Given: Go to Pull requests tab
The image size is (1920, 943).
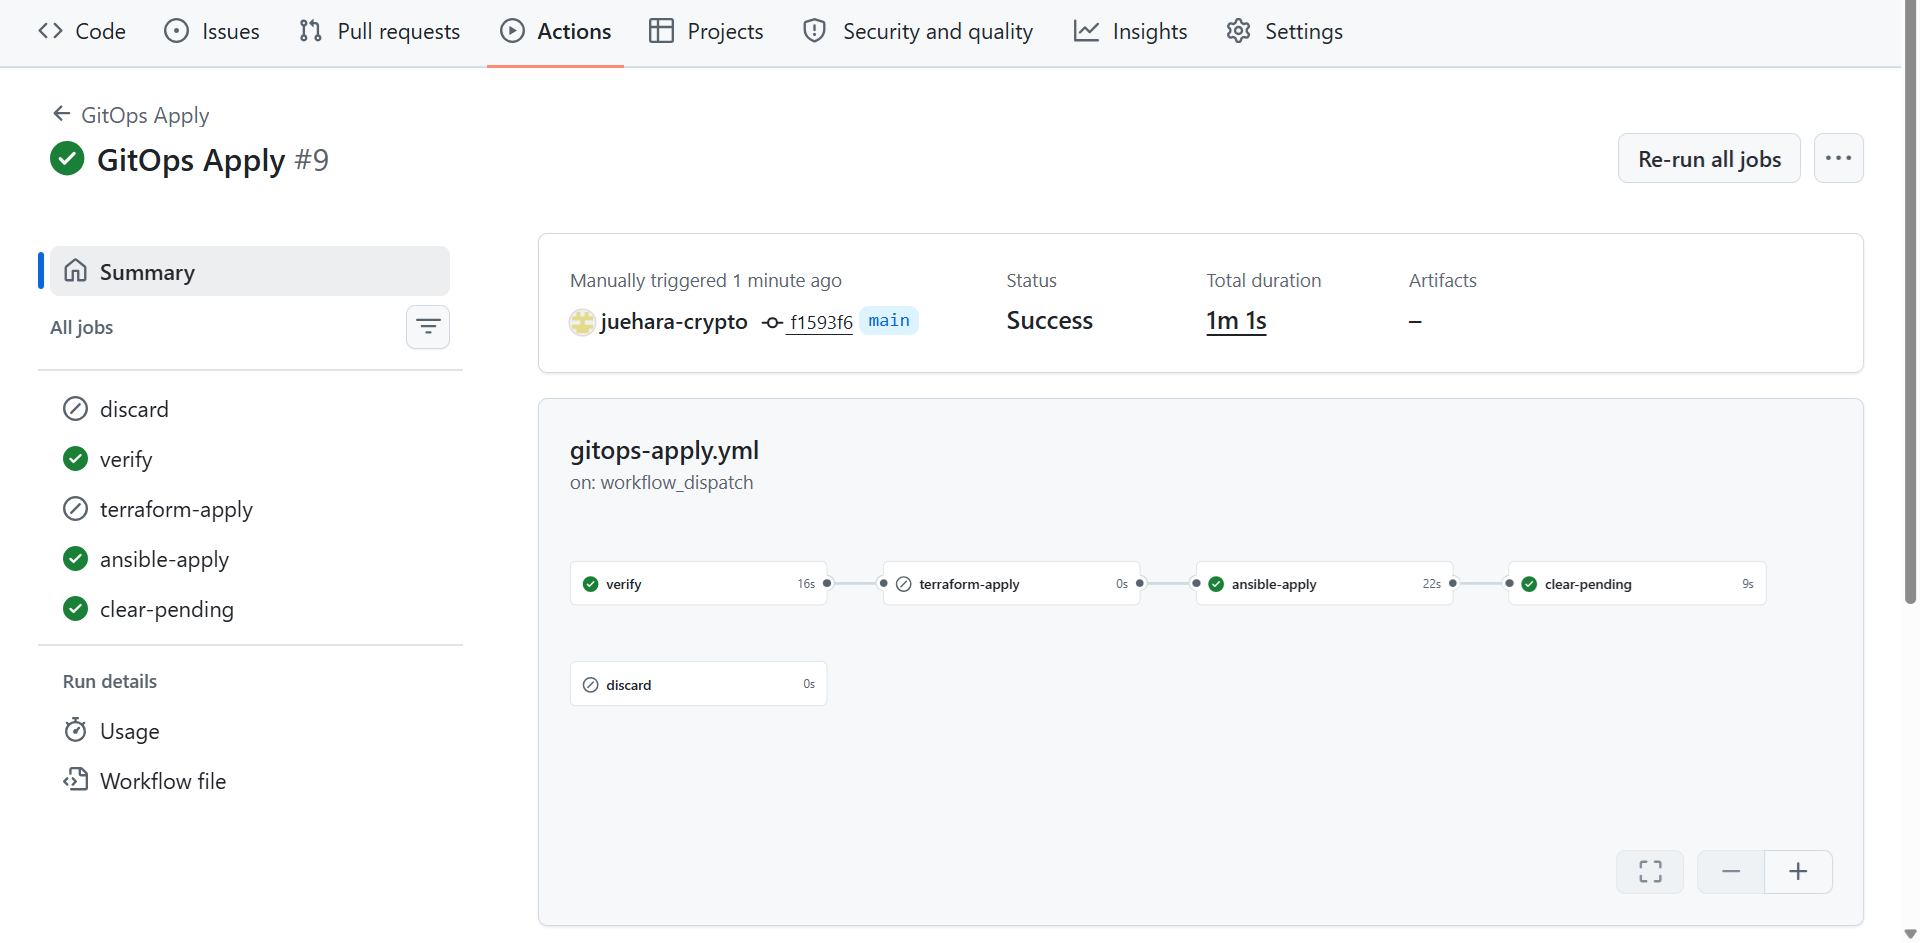Looking at the screenshot, I should [380, 31].
